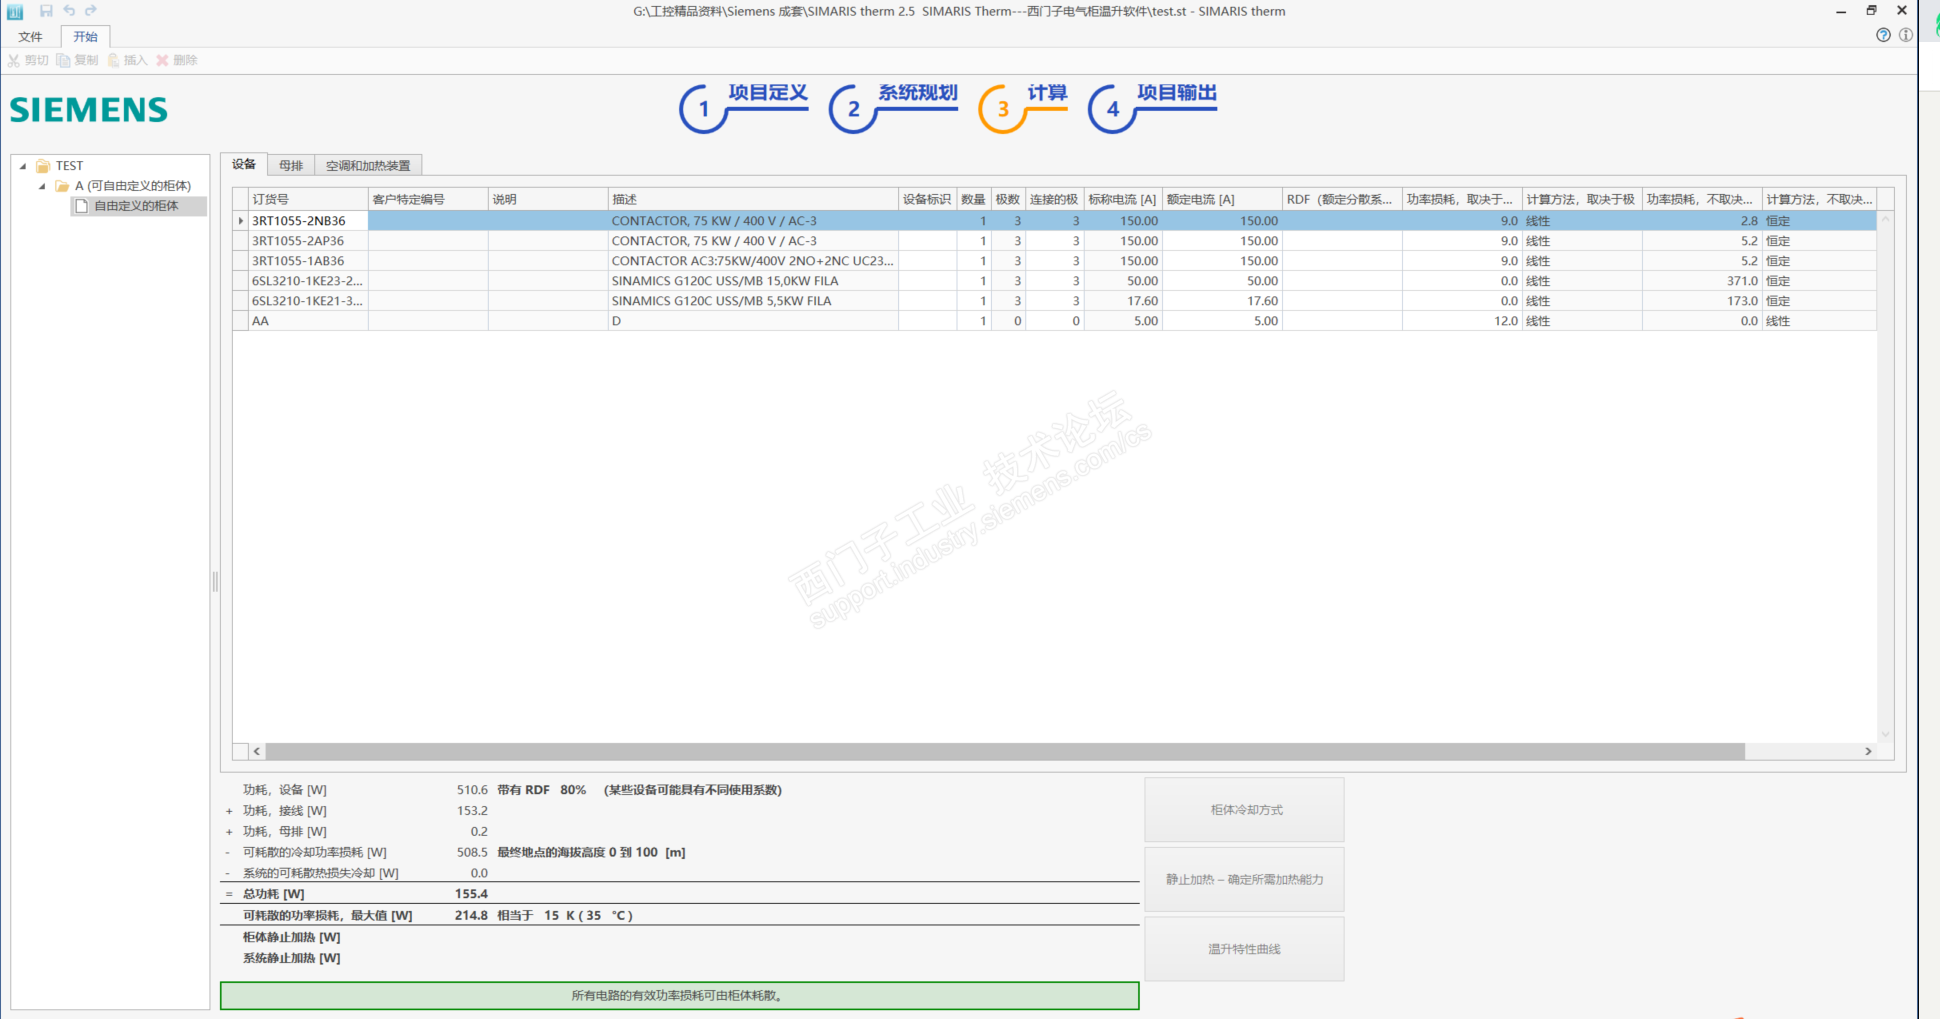The height and width of the screenshot is (1019, 1940).
Task: Close the SIMARIS therm window
Action: (1902, 11)
